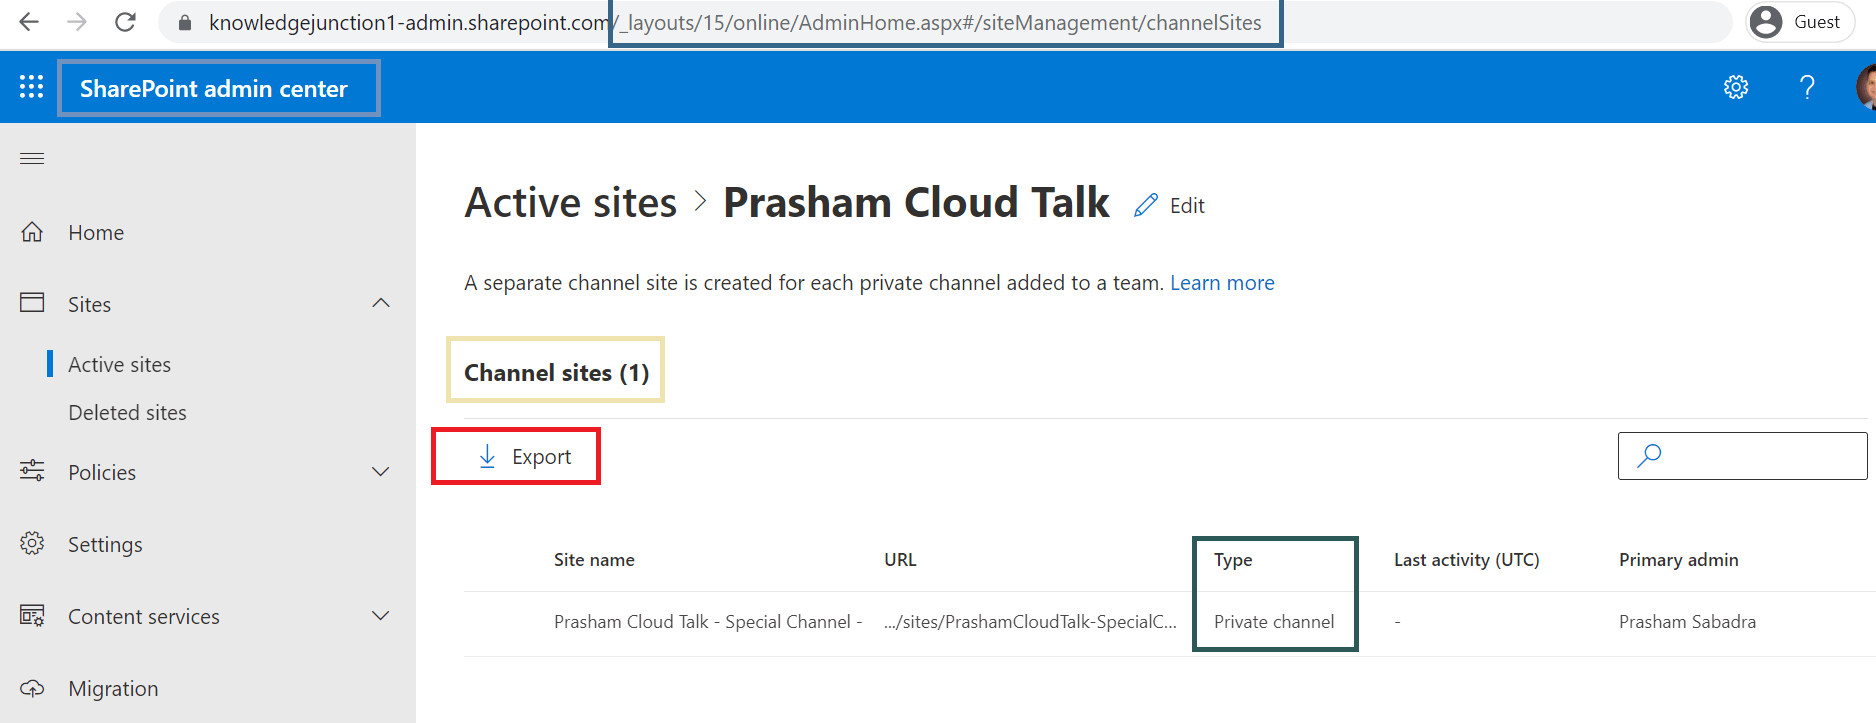This screenshot has width=1876, height=723.
Task: Click Sites label in sidebar
Action: pos(89,304)
